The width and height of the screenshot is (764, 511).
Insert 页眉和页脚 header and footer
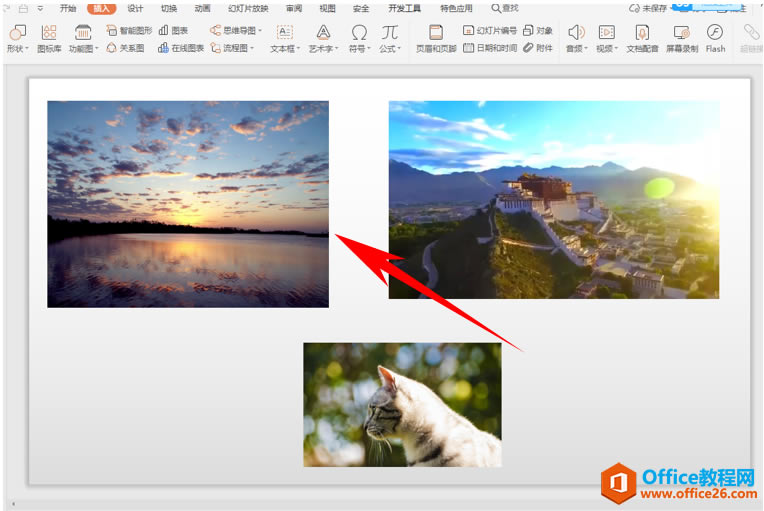pyautogui.click(x=436, y=38)
